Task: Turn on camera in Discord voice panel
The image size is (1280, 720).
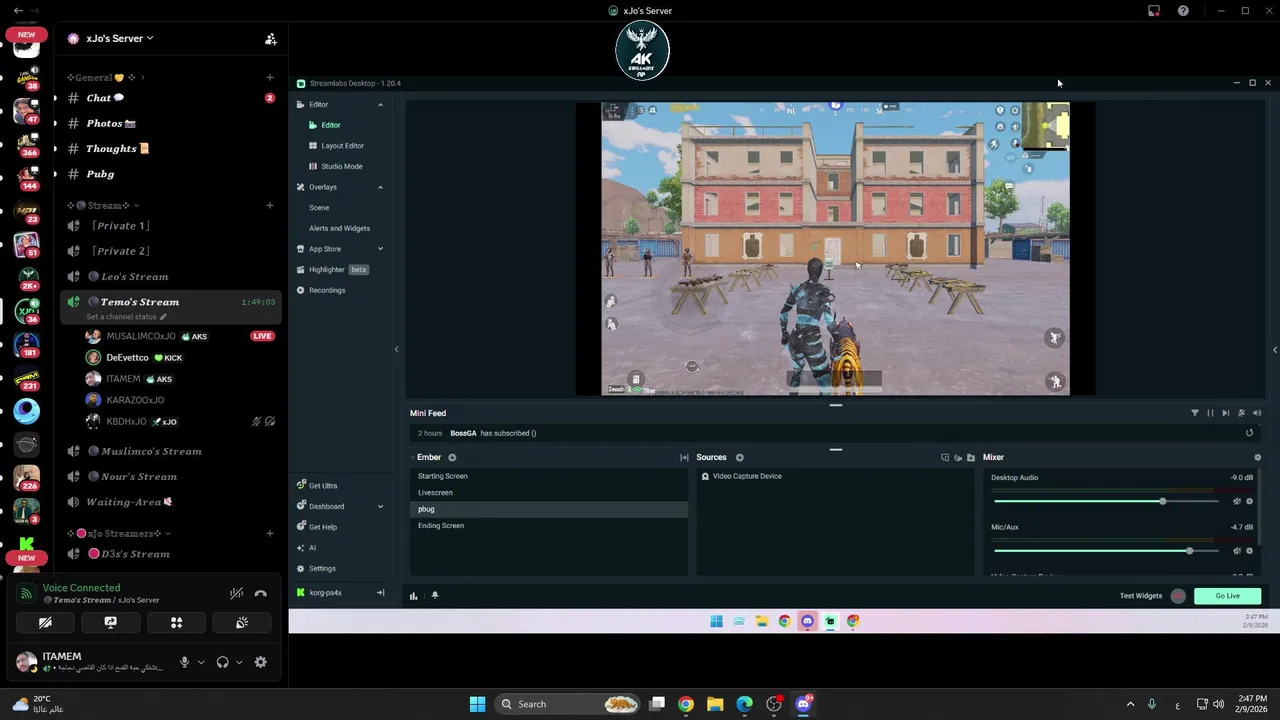Action: tap(45, 622)
